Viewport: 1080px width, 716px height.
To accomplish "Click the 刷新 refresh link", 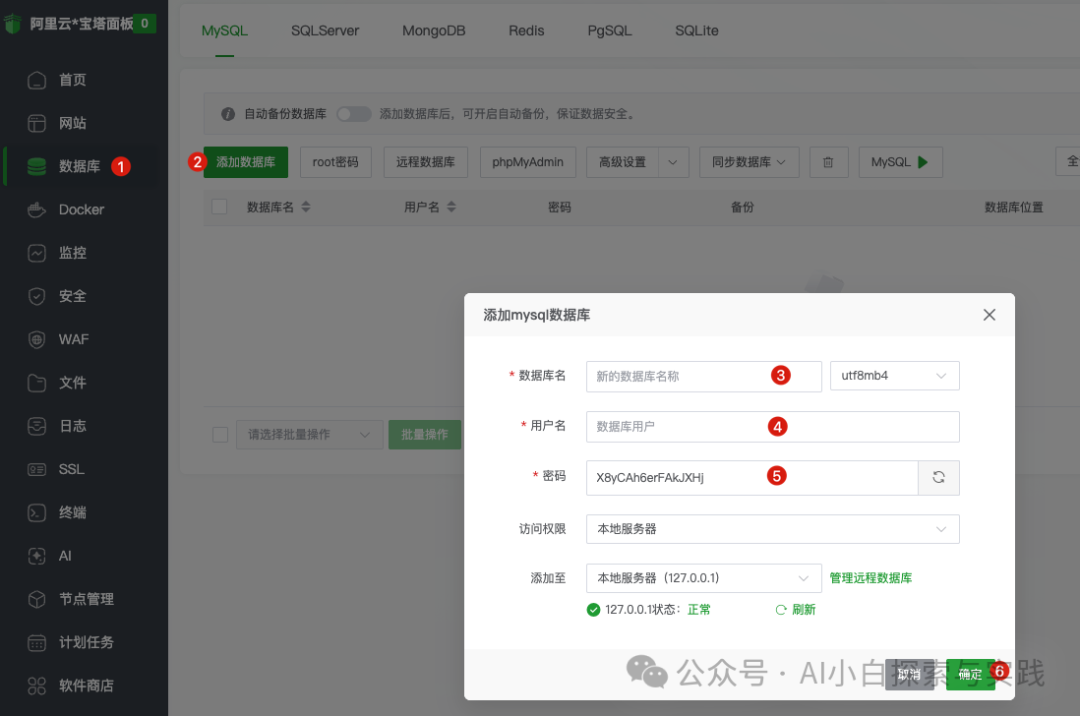I will click(x=796, y=610).
